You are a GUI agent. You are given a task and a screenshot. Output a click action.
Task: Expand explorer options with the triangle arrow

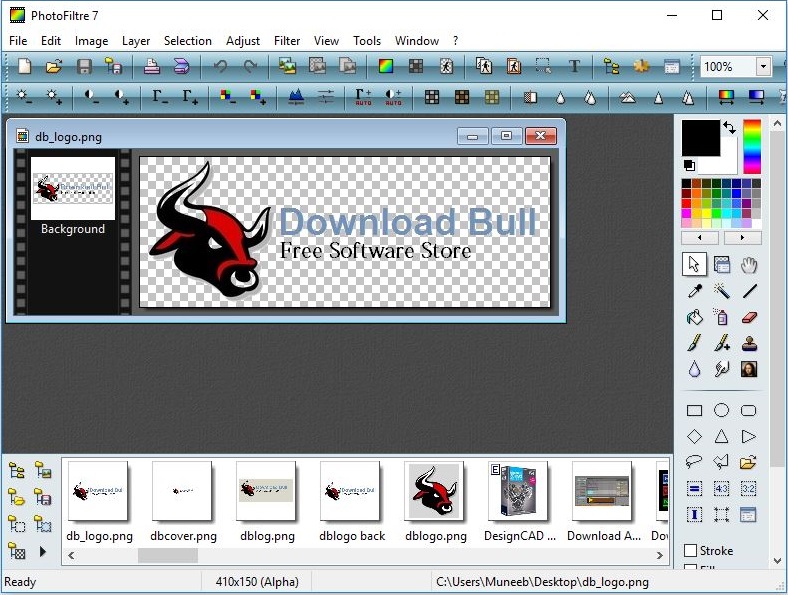point(43,552)
